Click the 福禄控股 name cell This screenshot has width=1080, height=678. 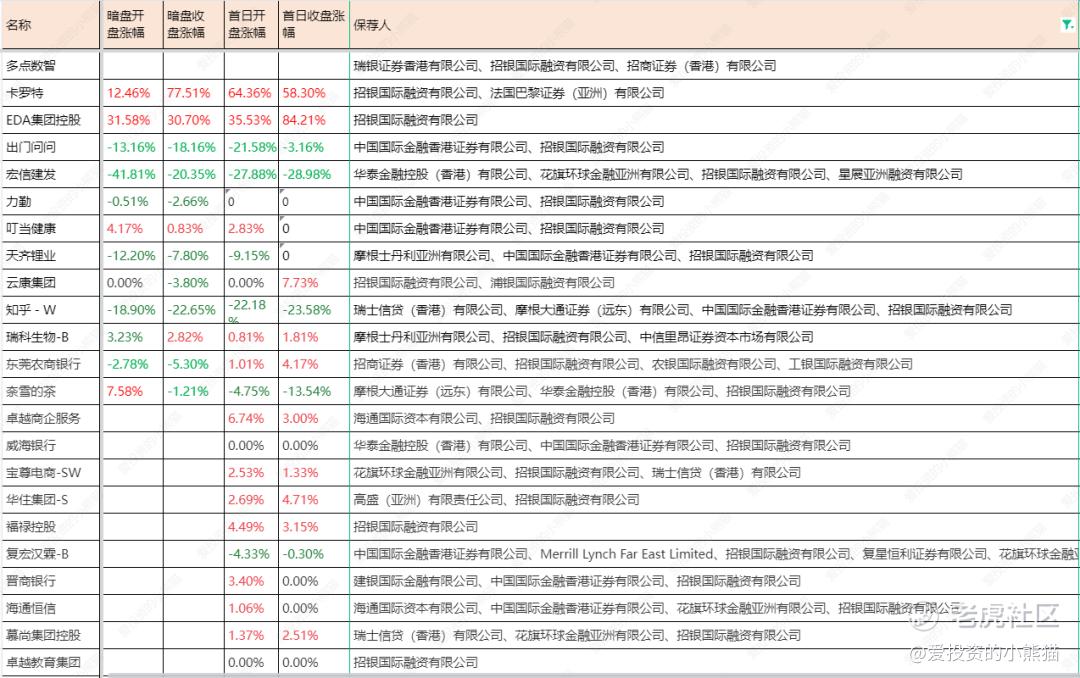52,527
